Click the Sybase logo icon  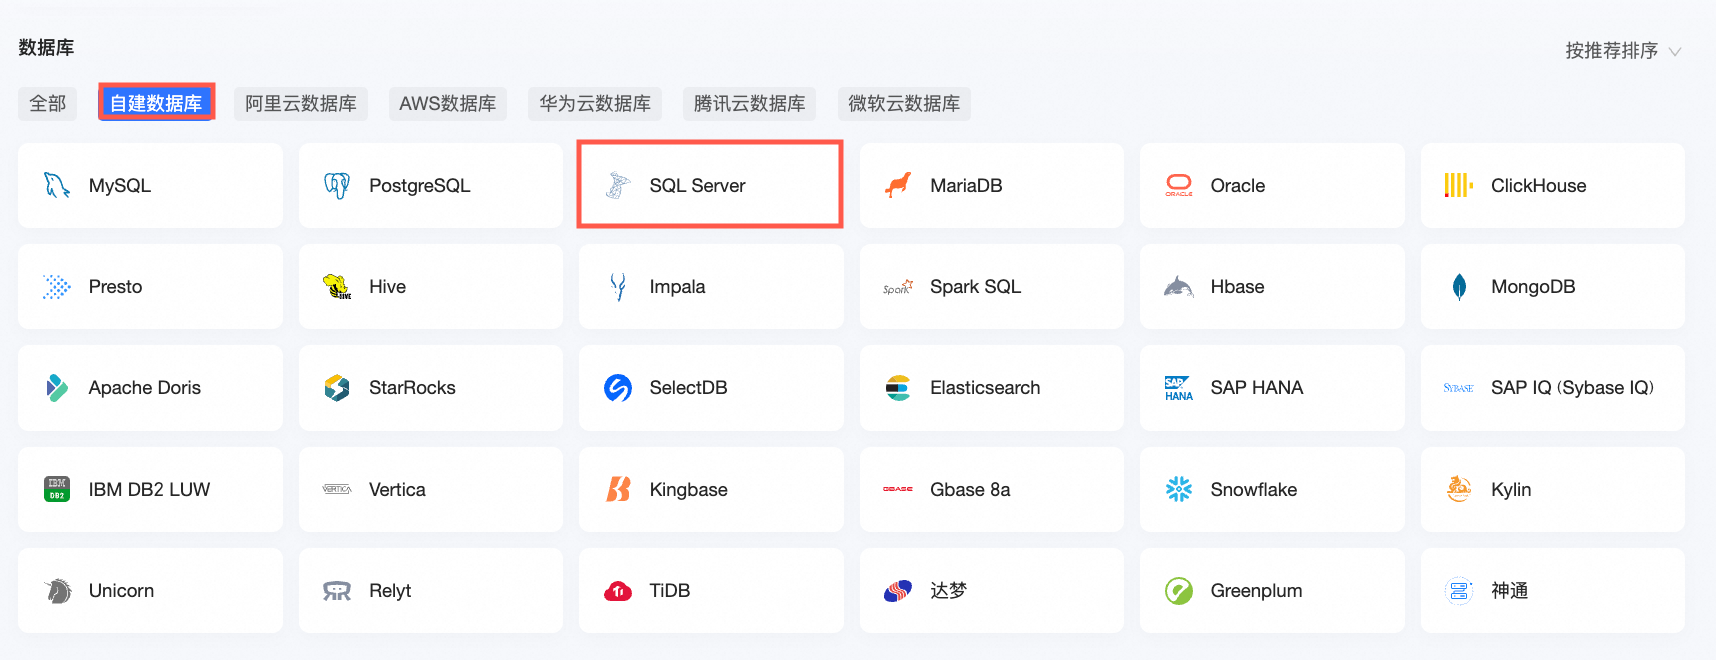tap(1459, 388)
